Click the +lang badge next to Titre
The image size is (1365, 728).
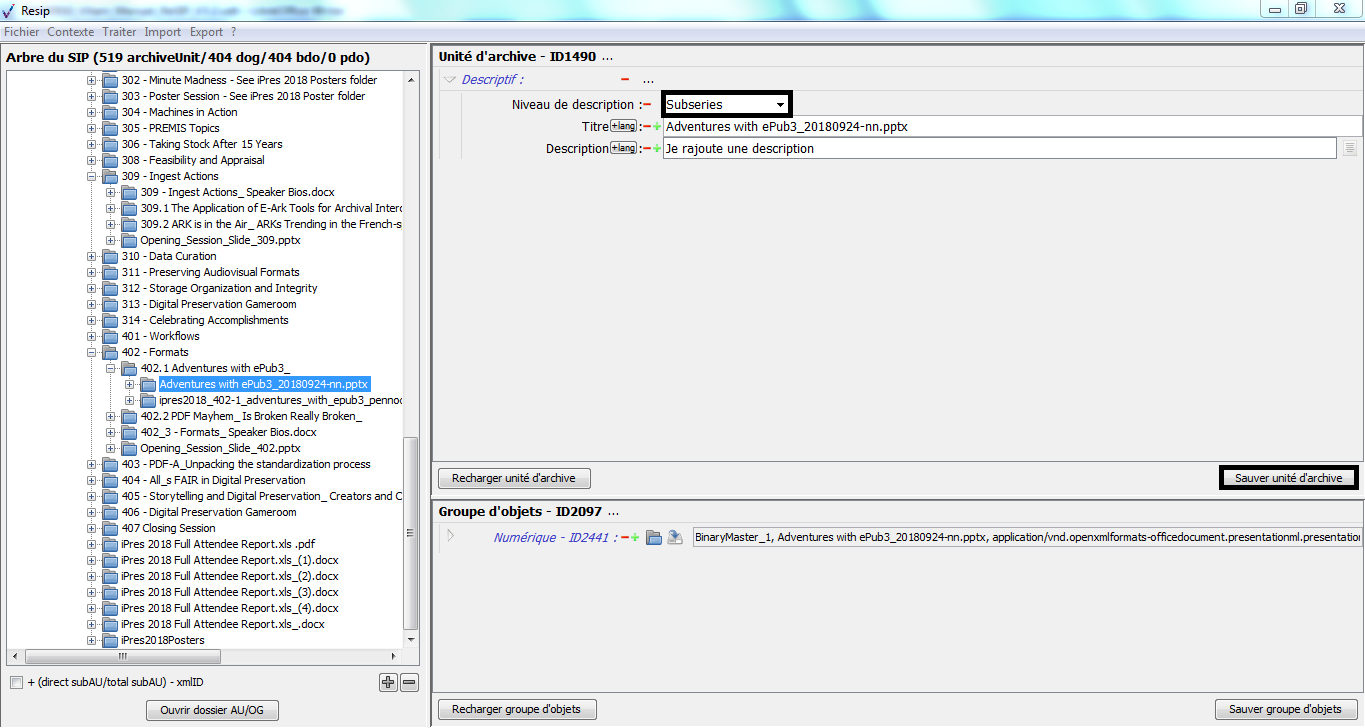(623, 126)
